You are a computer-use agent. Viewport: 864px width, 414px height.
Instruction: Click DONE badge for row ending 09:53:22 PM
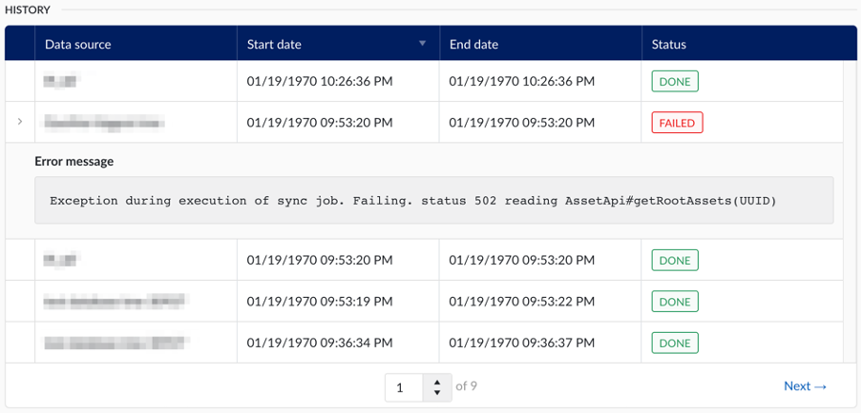(675, 300)
